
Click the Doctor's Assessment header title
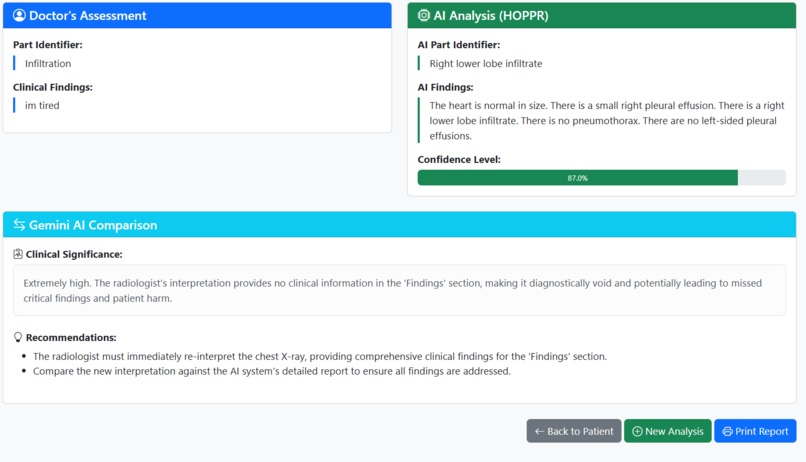(87, 15)
